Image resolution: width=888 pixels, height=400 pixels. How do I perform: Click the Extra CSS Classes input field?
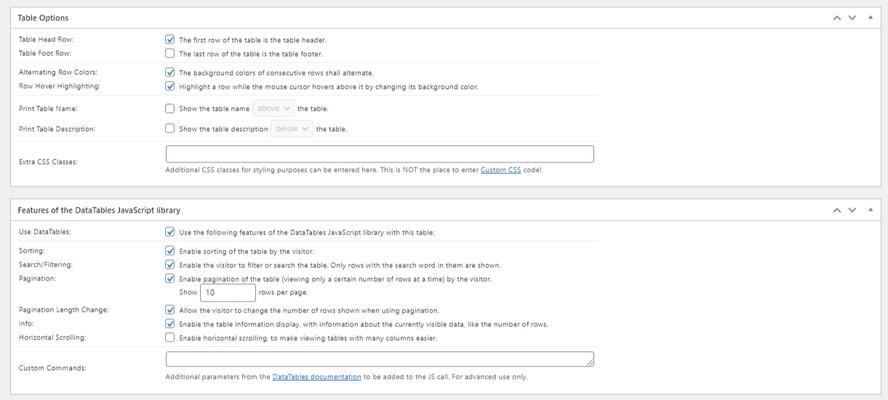point(379,154)
